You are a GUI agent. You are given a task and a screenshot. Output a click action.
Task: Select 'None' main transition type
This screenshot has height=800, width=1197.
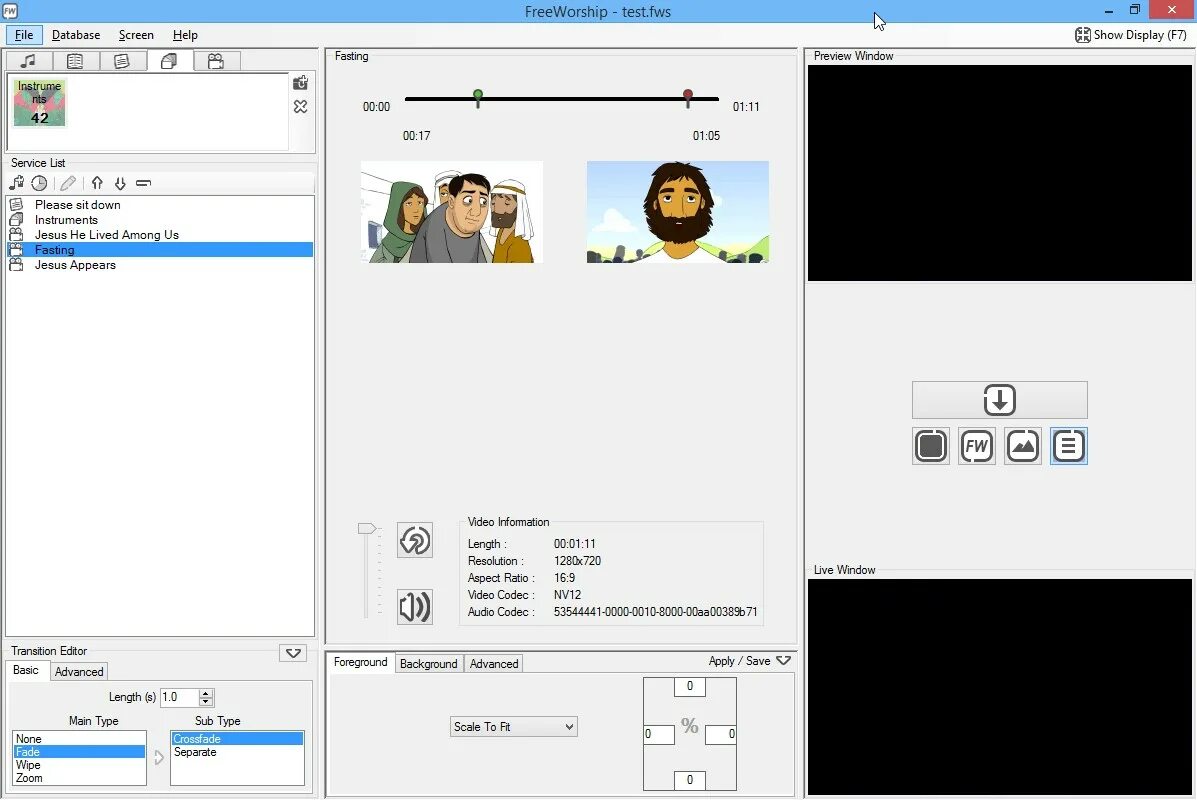point(79,739)
